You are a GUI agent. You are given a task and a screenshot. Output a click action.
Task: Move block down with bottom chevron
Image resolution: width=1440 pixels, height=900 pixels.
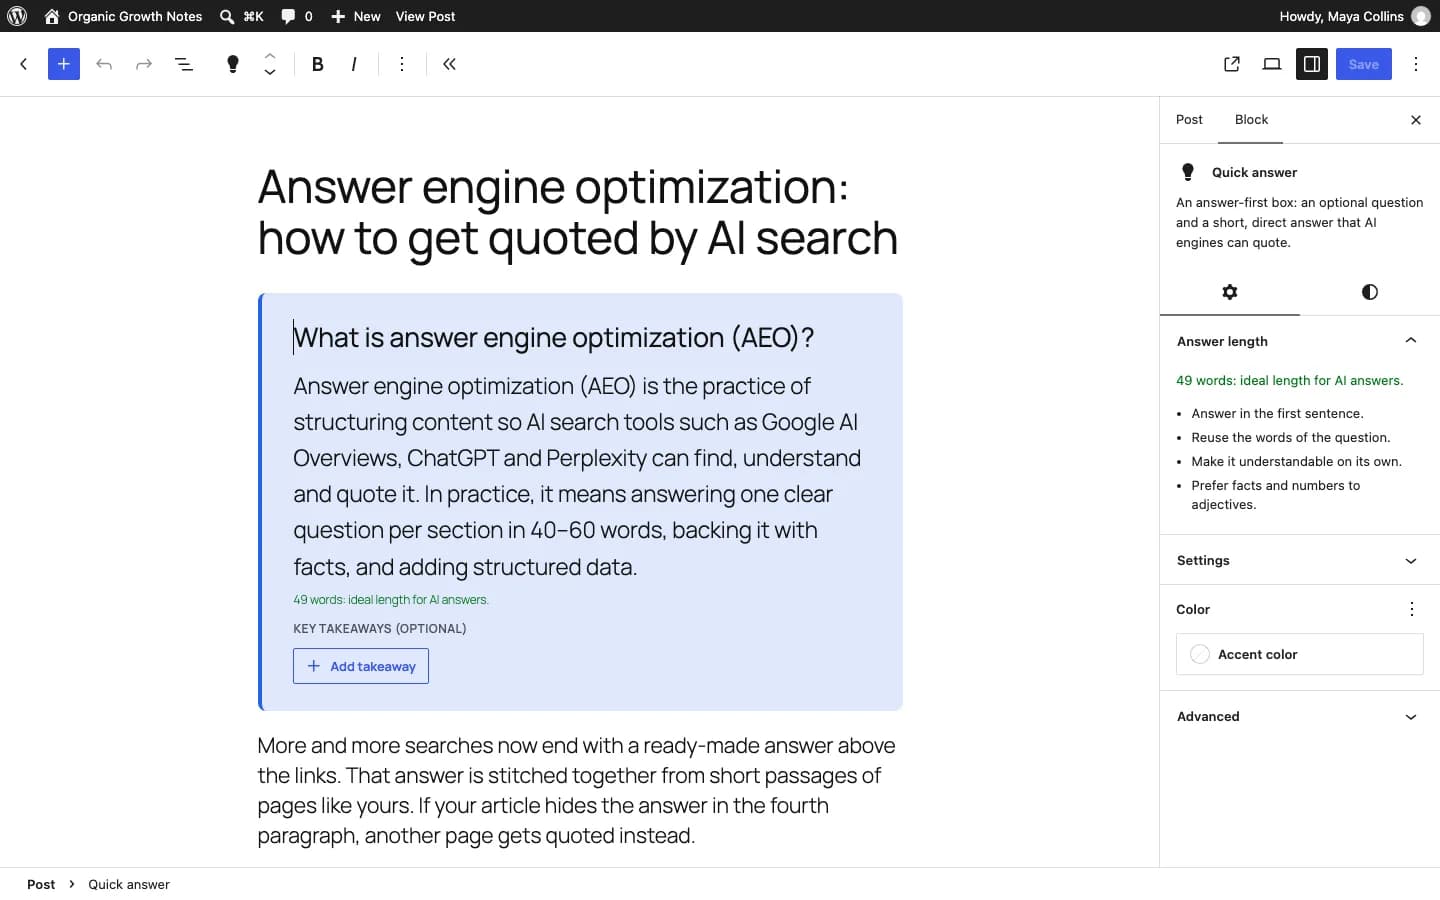pyautogui.click(x=270, y=72)
